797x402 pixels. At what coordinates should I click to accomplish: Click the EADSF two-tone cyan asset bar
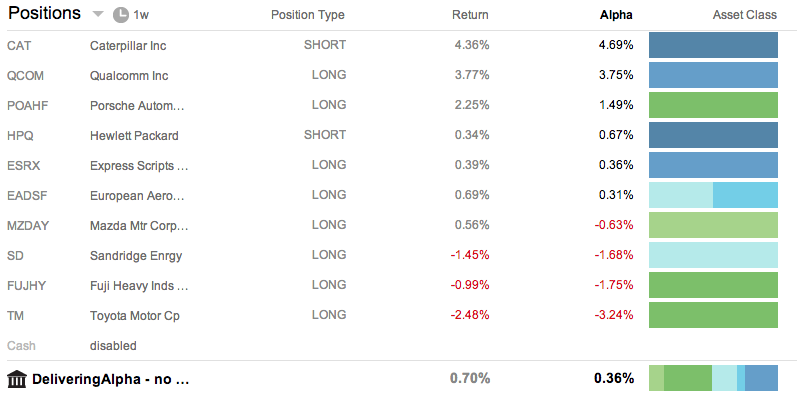713,195
